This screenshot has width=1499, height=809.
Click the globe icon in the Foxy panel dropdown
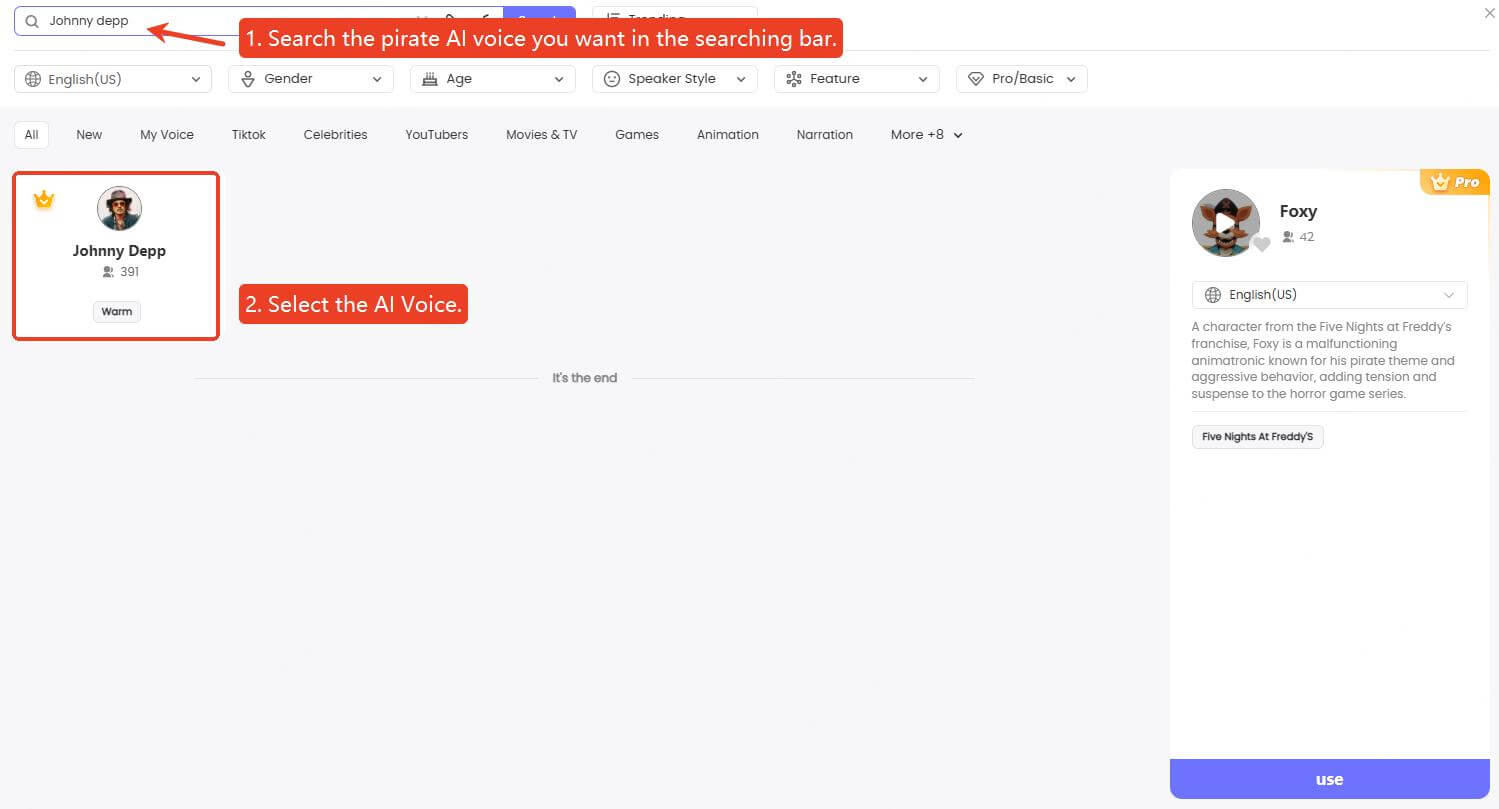1213,295
